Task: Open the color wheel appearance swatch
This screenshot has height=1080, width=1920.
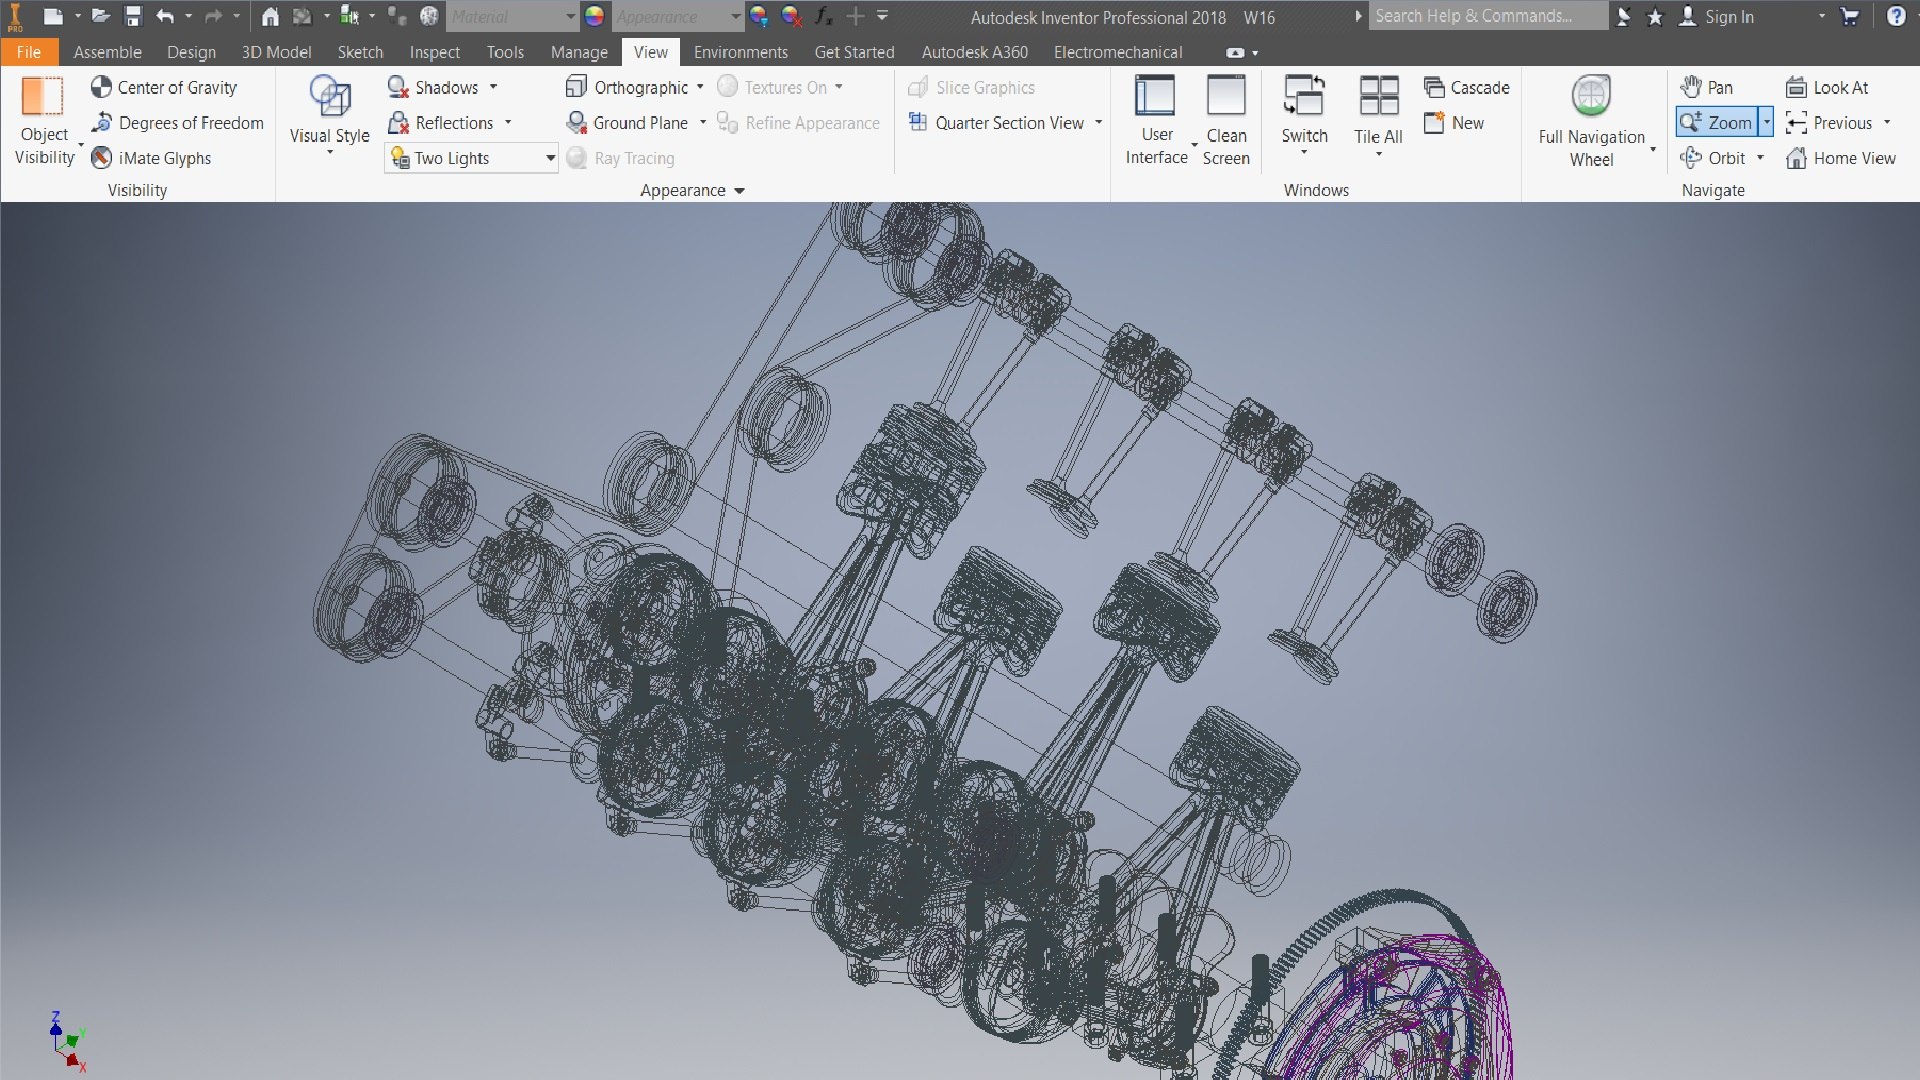Action: pos(594,16)
